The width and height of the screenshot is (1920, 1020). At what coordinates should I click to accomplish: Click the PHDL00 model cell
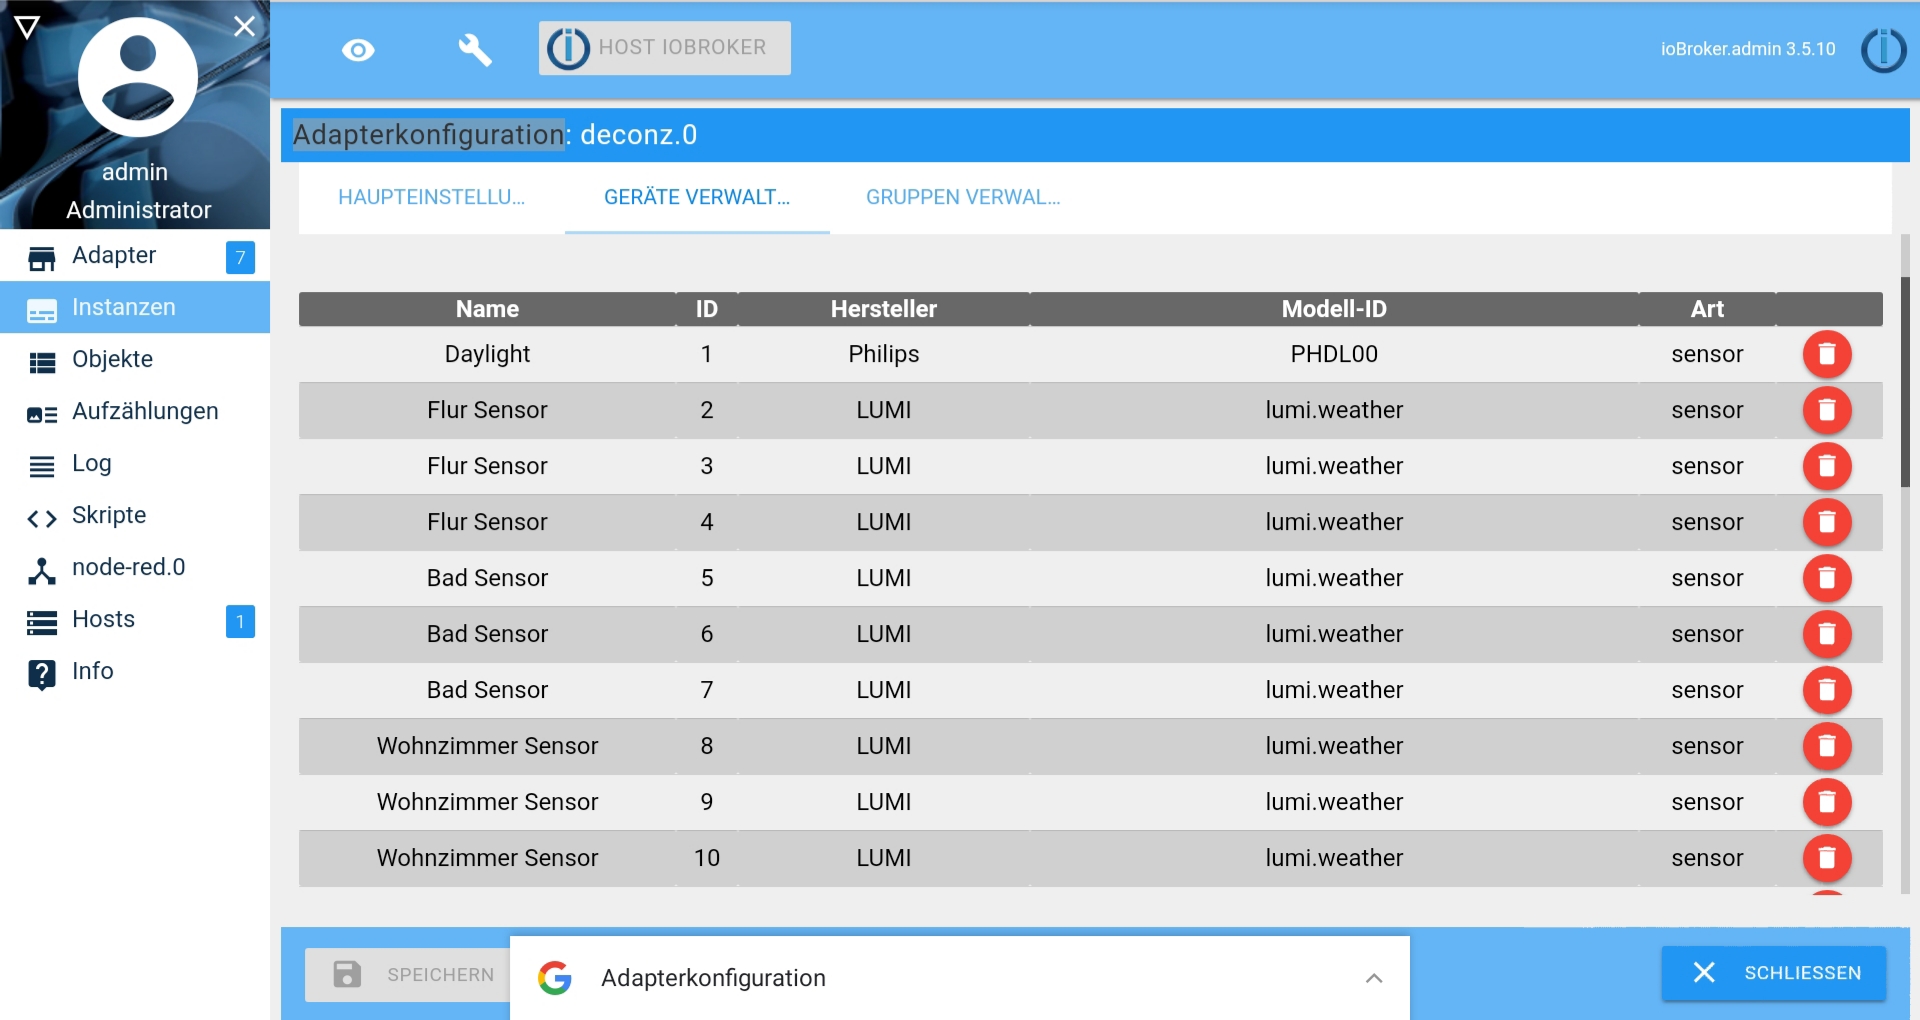point(1334,354)
